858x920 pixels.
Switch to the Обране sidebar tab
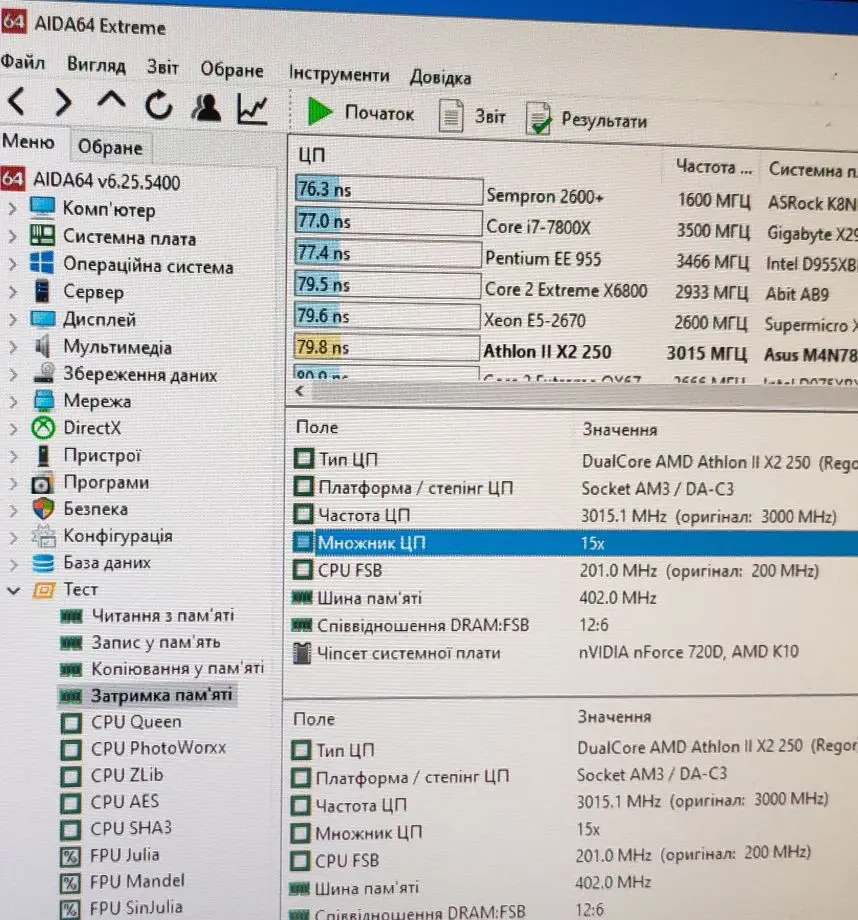[x=110, y=147]
